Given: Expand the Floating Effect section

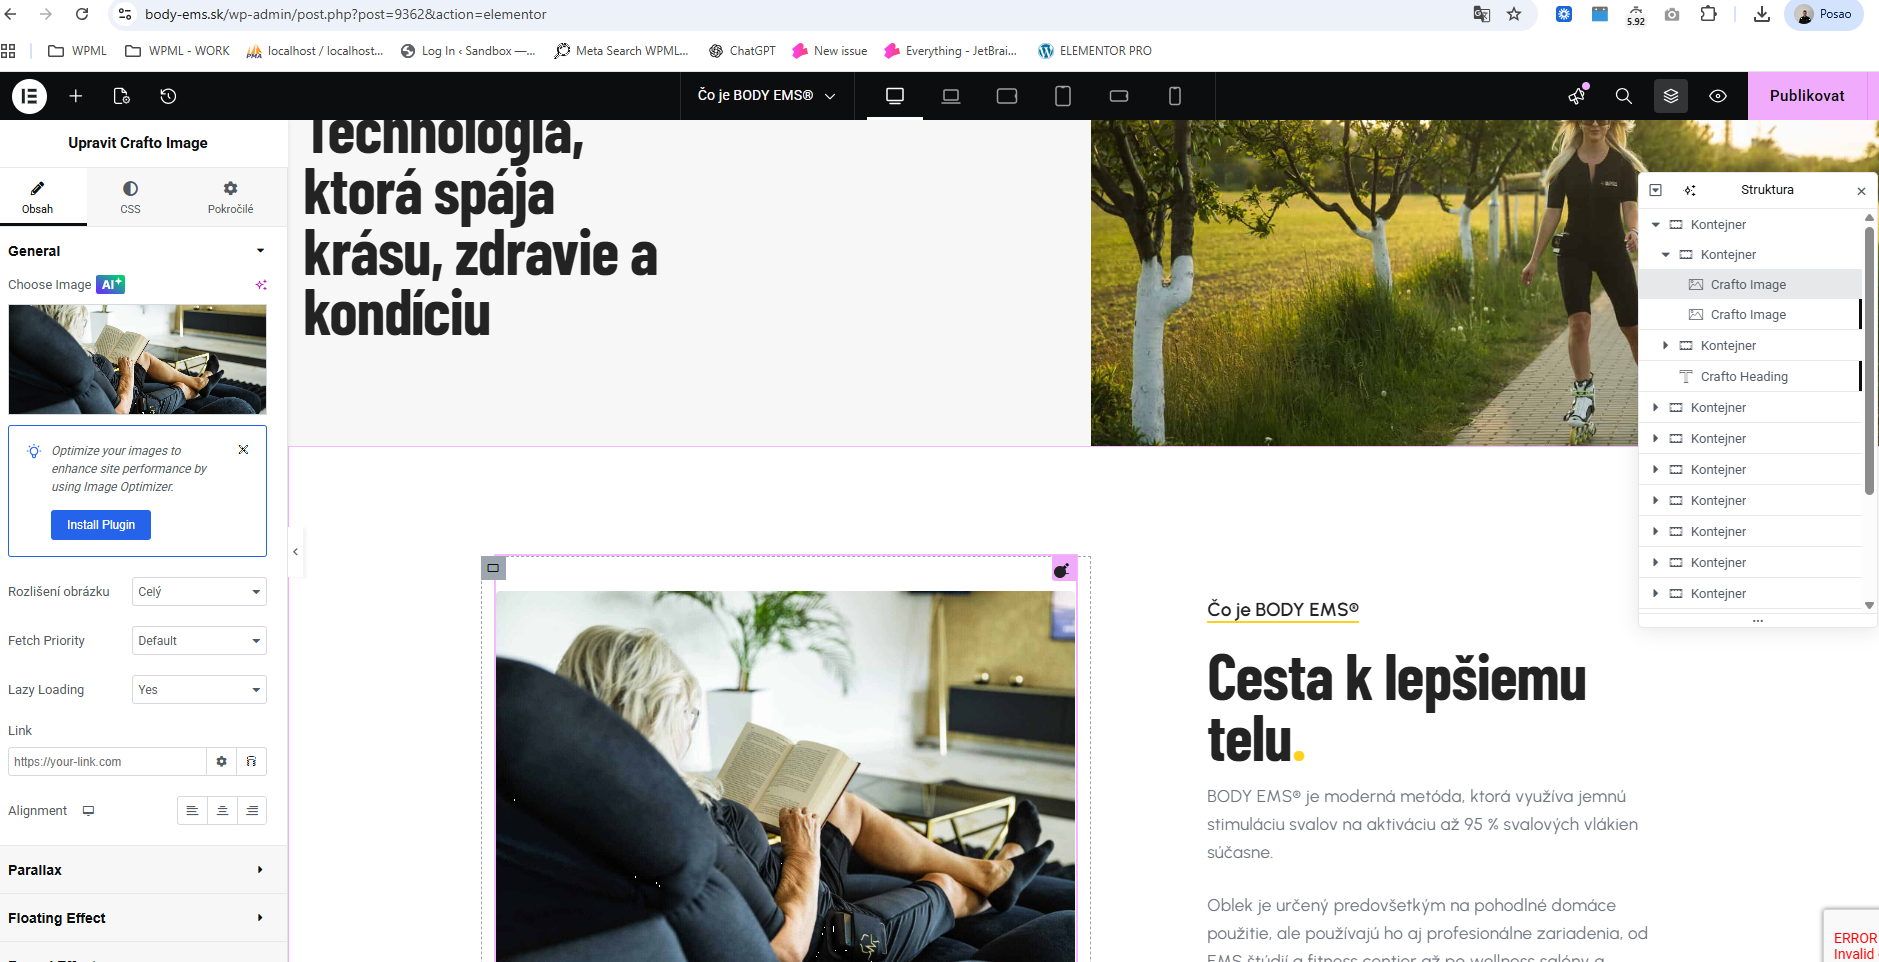Looking at the screenshot, I should coord(144,918).
